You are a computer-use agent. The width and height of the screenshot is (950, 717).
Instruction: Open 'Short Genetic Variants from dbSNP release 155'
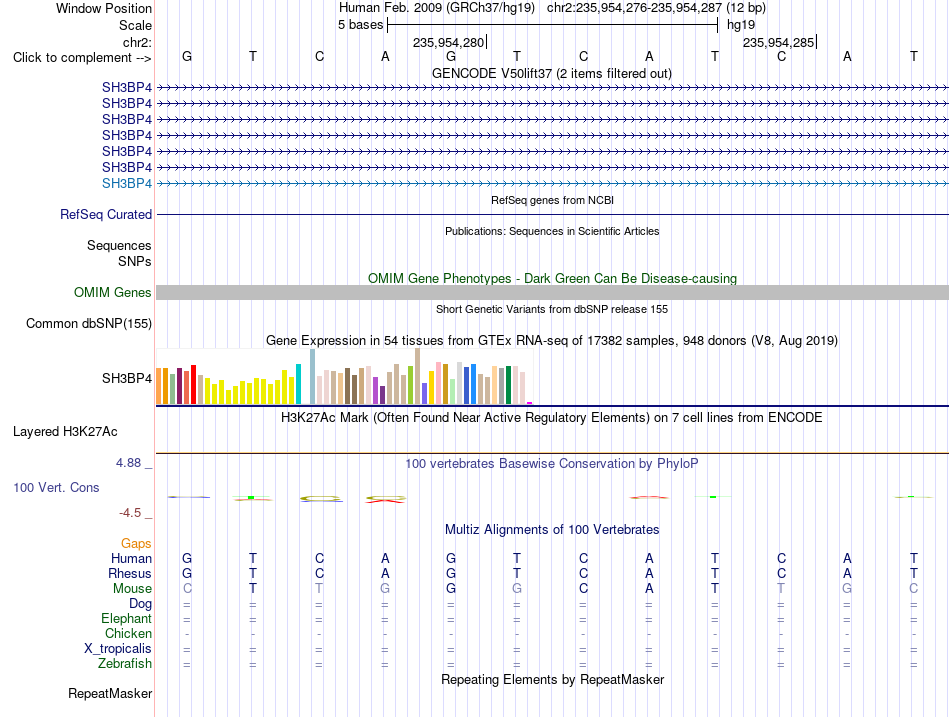click(x=552, y=309)
